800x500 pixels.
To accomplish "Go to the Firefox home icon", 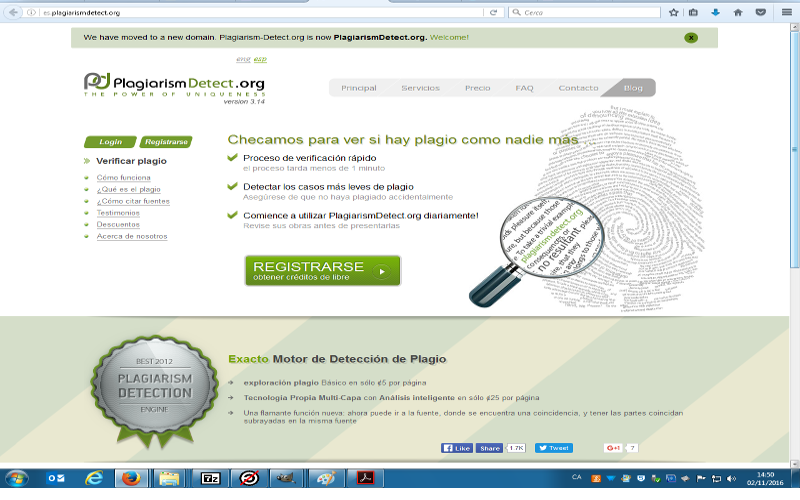I will (x=738, y=12).
